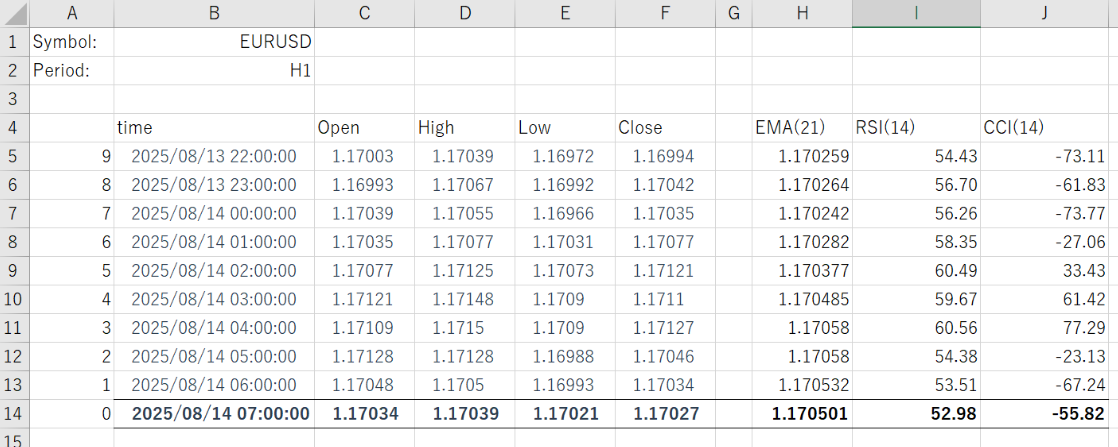1118x447 pixels.
Task: Select the column B header
Action: pyautogui.click(x=214, y=13)
